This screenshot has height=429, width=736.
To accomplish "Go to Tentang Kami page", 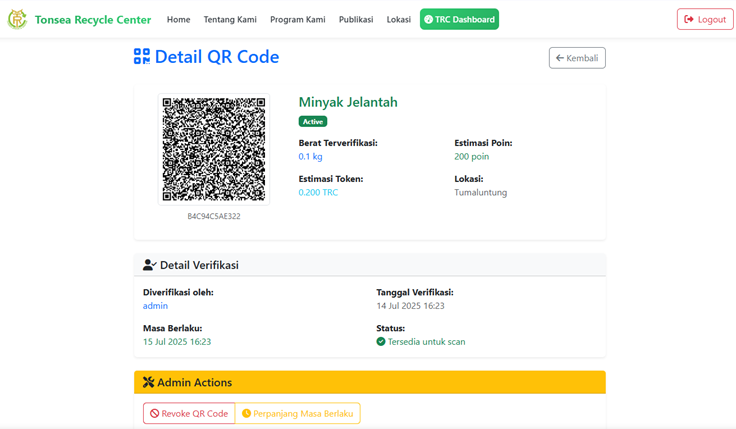I will point(230,19).
